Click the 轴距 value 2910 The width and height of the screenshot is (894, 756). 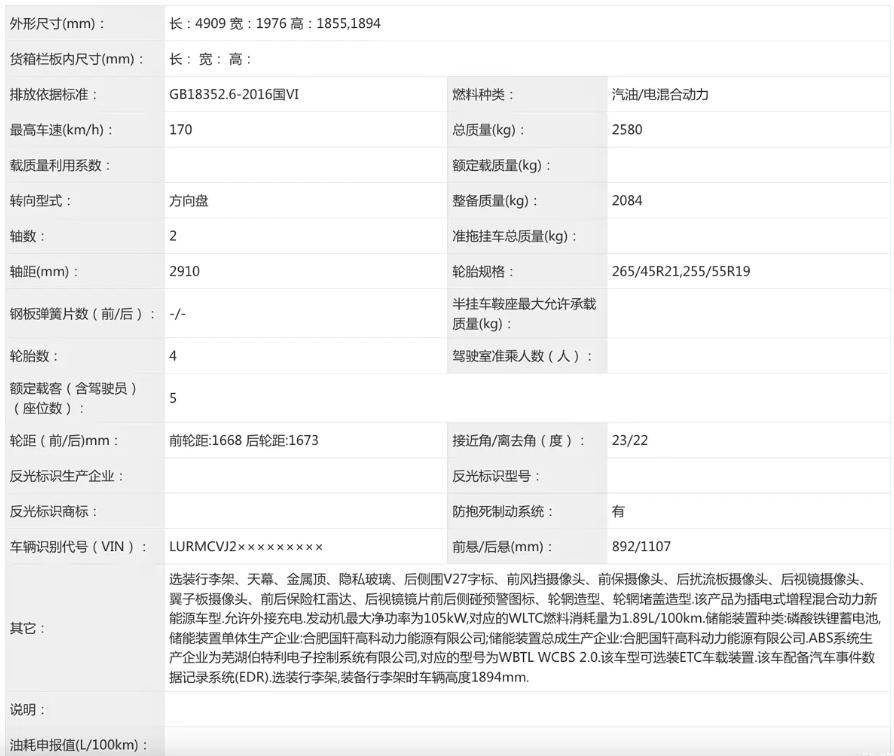(x=184, y=270)
